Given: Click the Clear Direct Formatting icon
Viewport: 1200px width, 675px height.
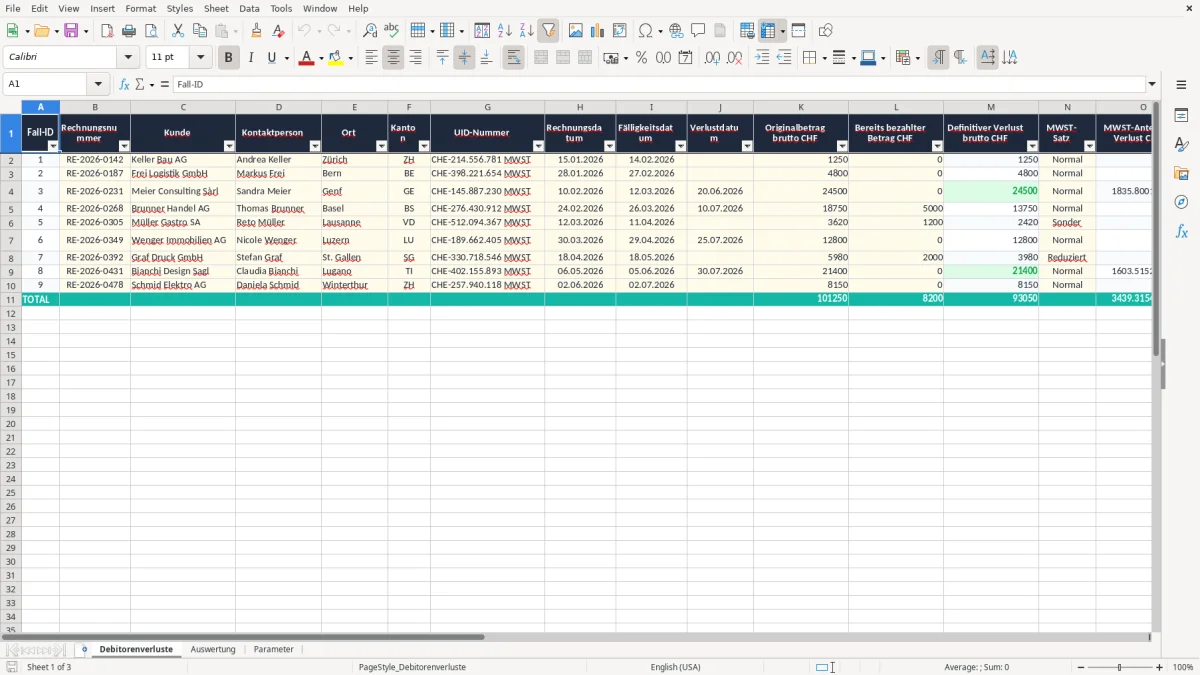Looking at the screenshot, I should [278, 31].
